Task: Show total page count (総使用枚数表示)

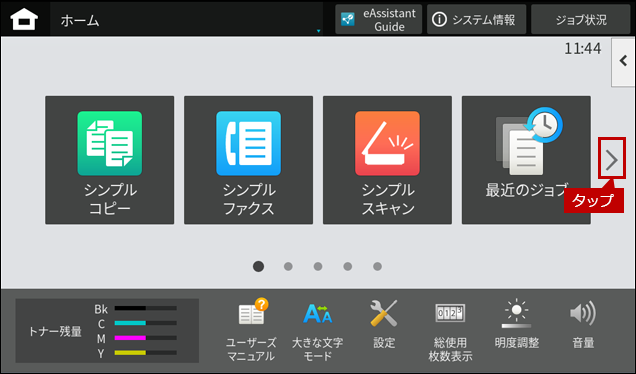Action: (x=450, y=331)
